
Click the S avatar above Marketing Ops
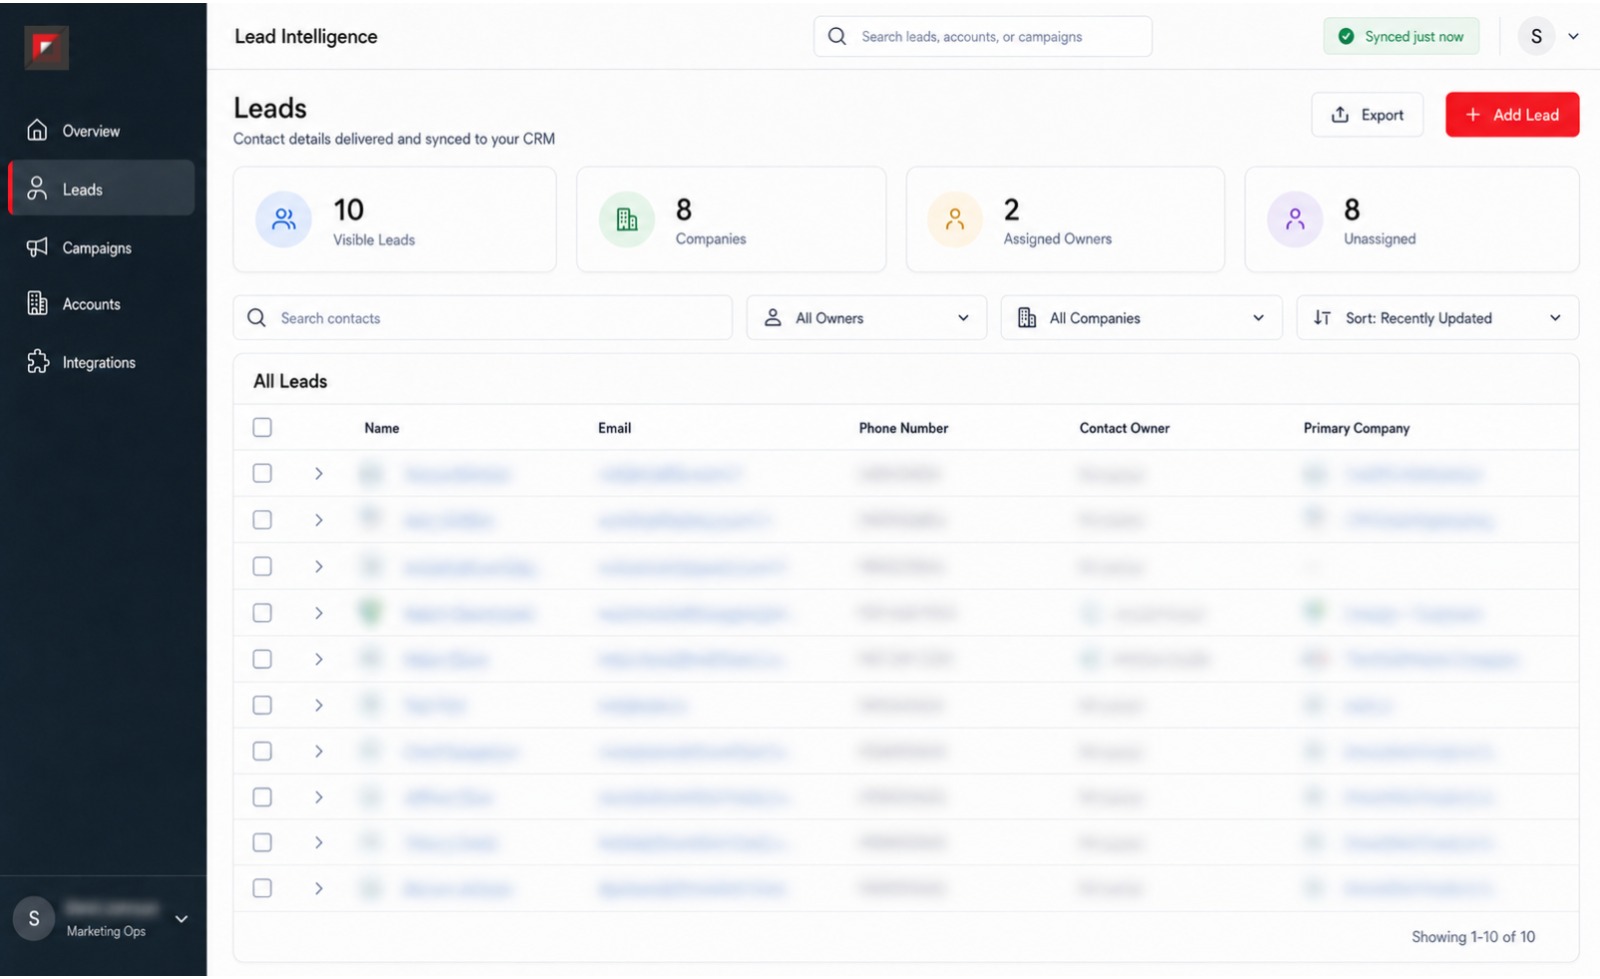[x=34, y=920]
